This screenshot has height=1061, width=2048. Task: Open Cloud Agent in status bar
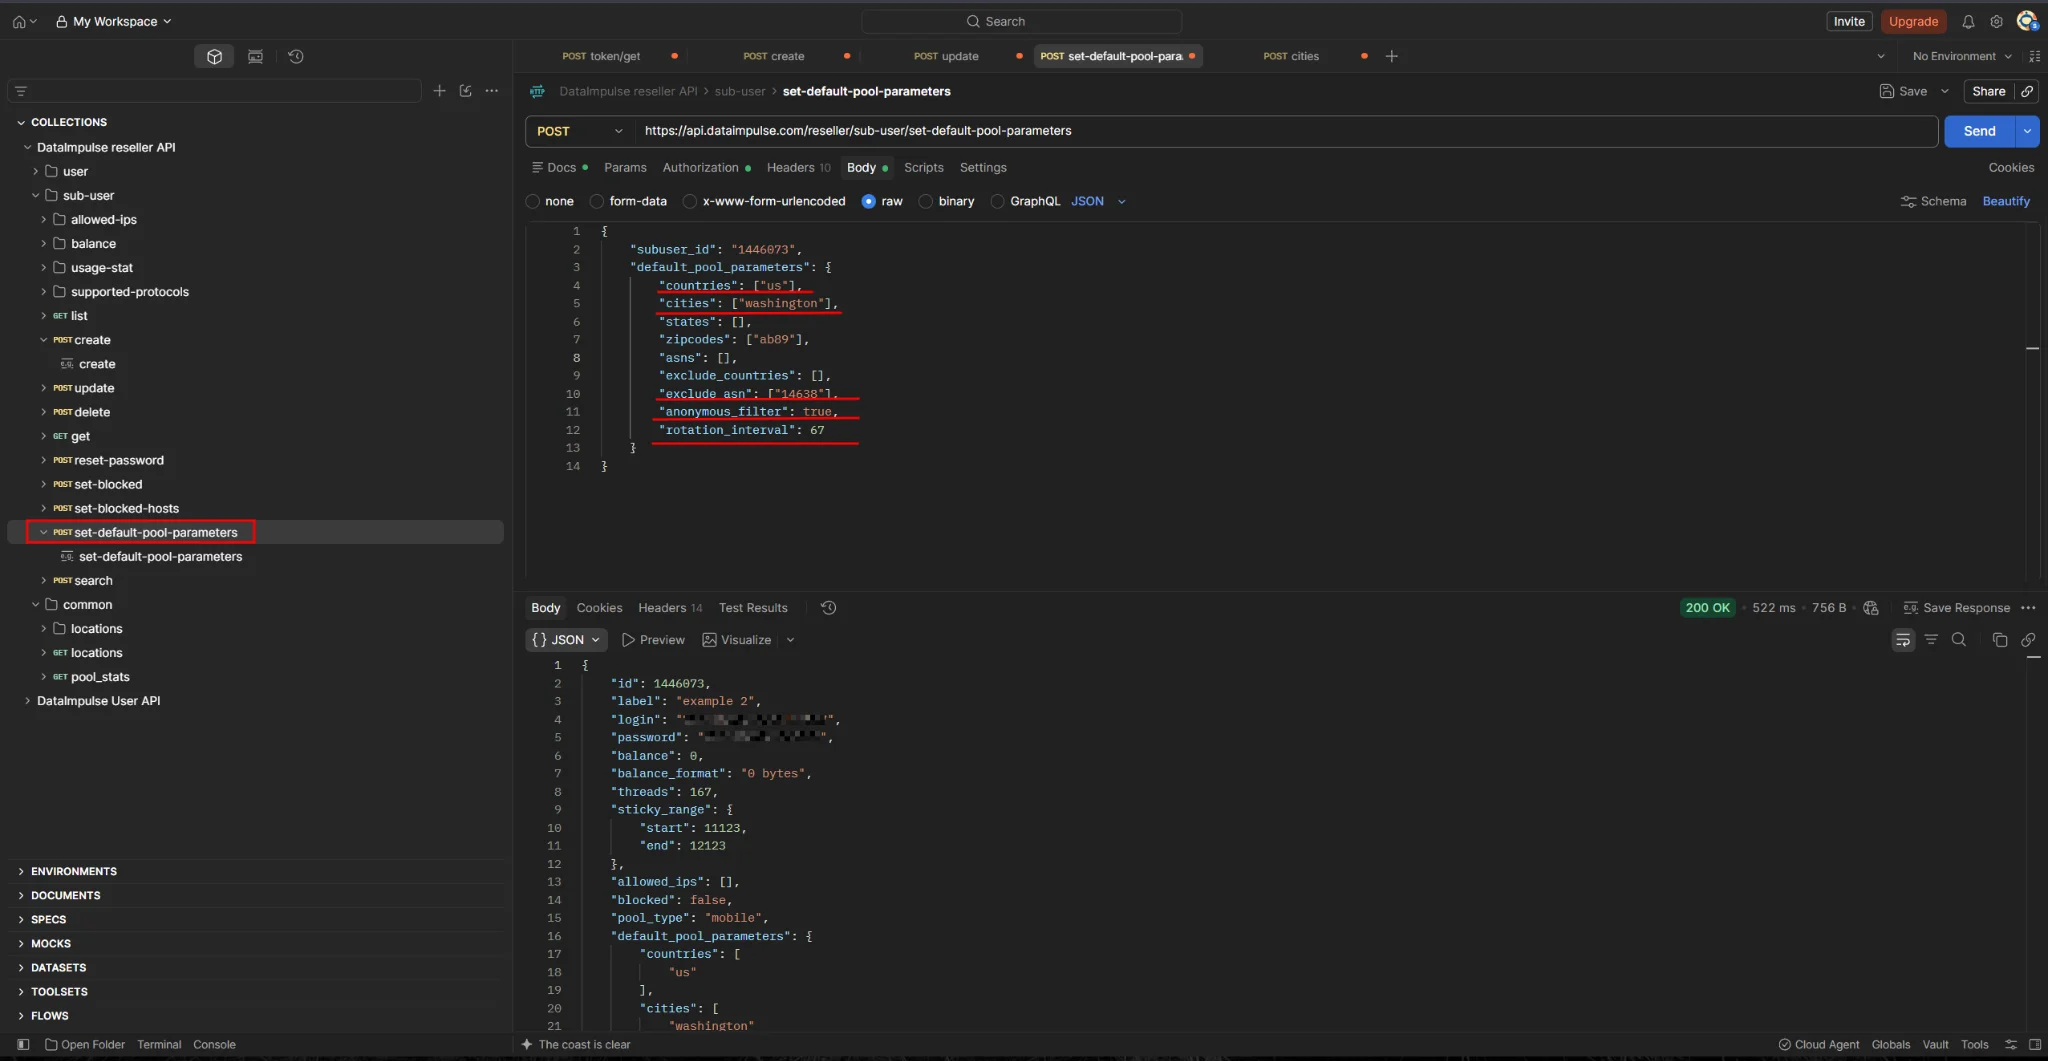click(1819, 1044)
